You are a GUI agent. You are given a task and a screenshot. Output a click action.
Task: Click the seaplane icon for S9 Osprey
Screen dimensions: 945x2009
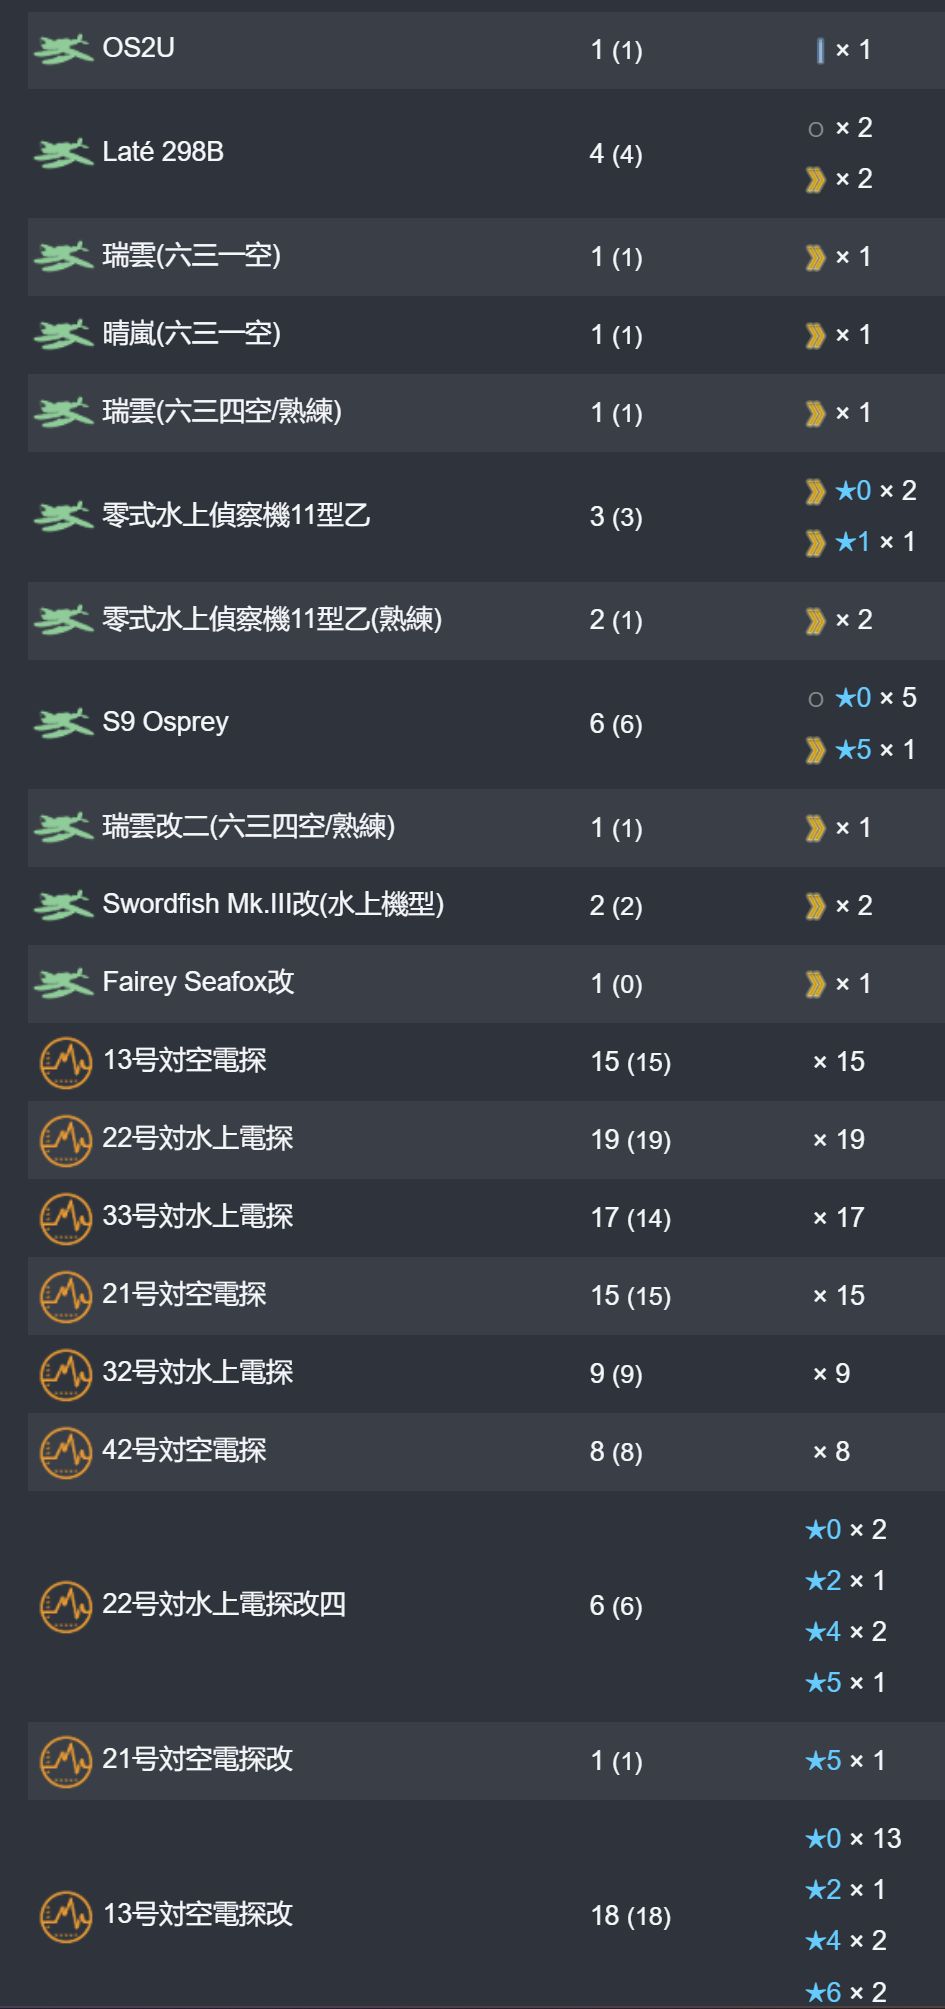[x=63, y=723]
